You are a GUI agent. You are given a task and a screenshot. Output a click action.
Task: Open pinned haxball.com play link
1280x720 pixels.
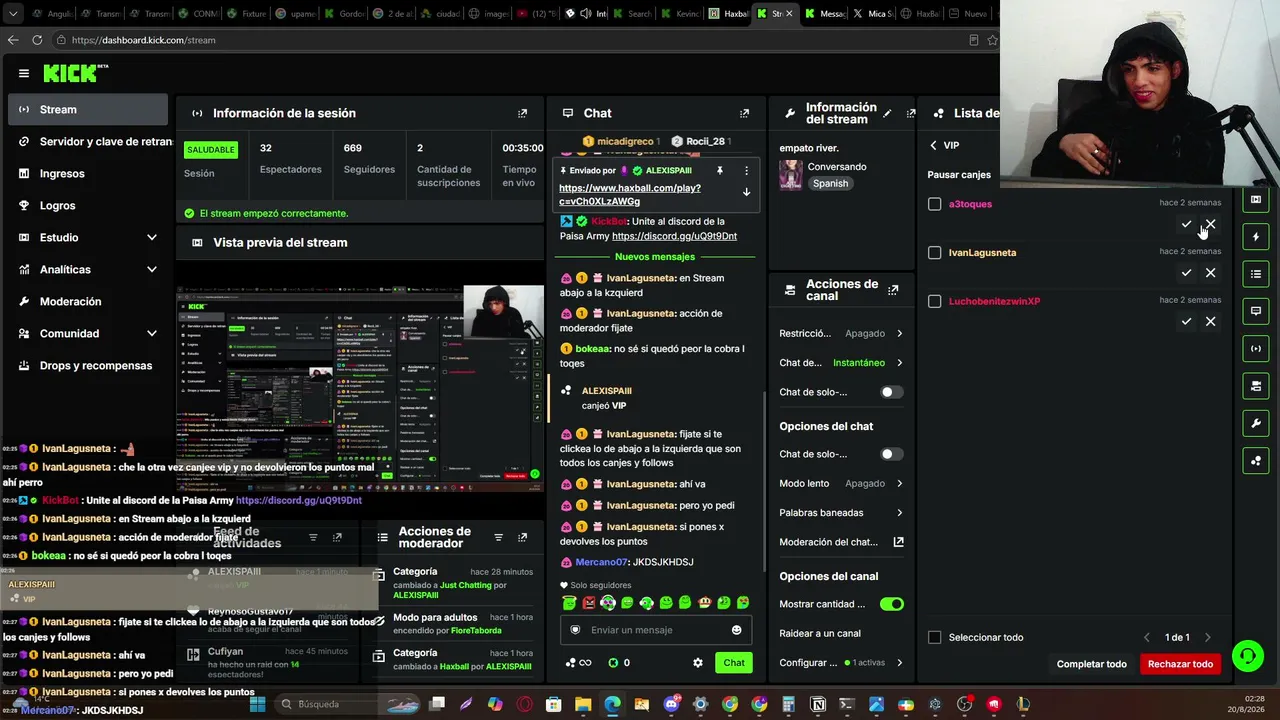[630, 195]
